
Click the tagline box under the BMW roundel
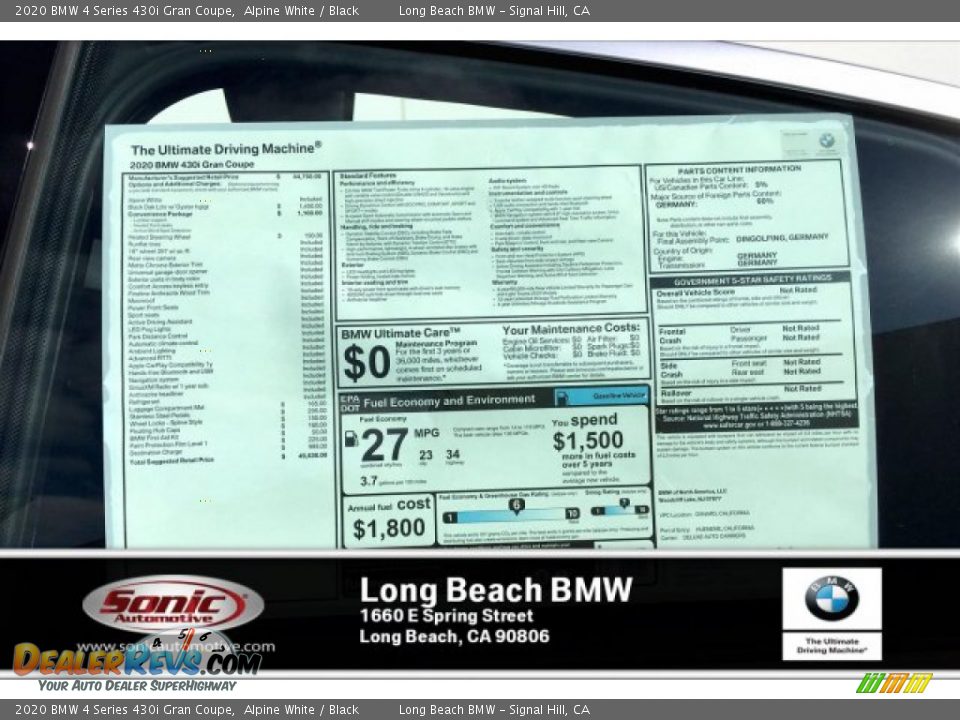[832, 646]
